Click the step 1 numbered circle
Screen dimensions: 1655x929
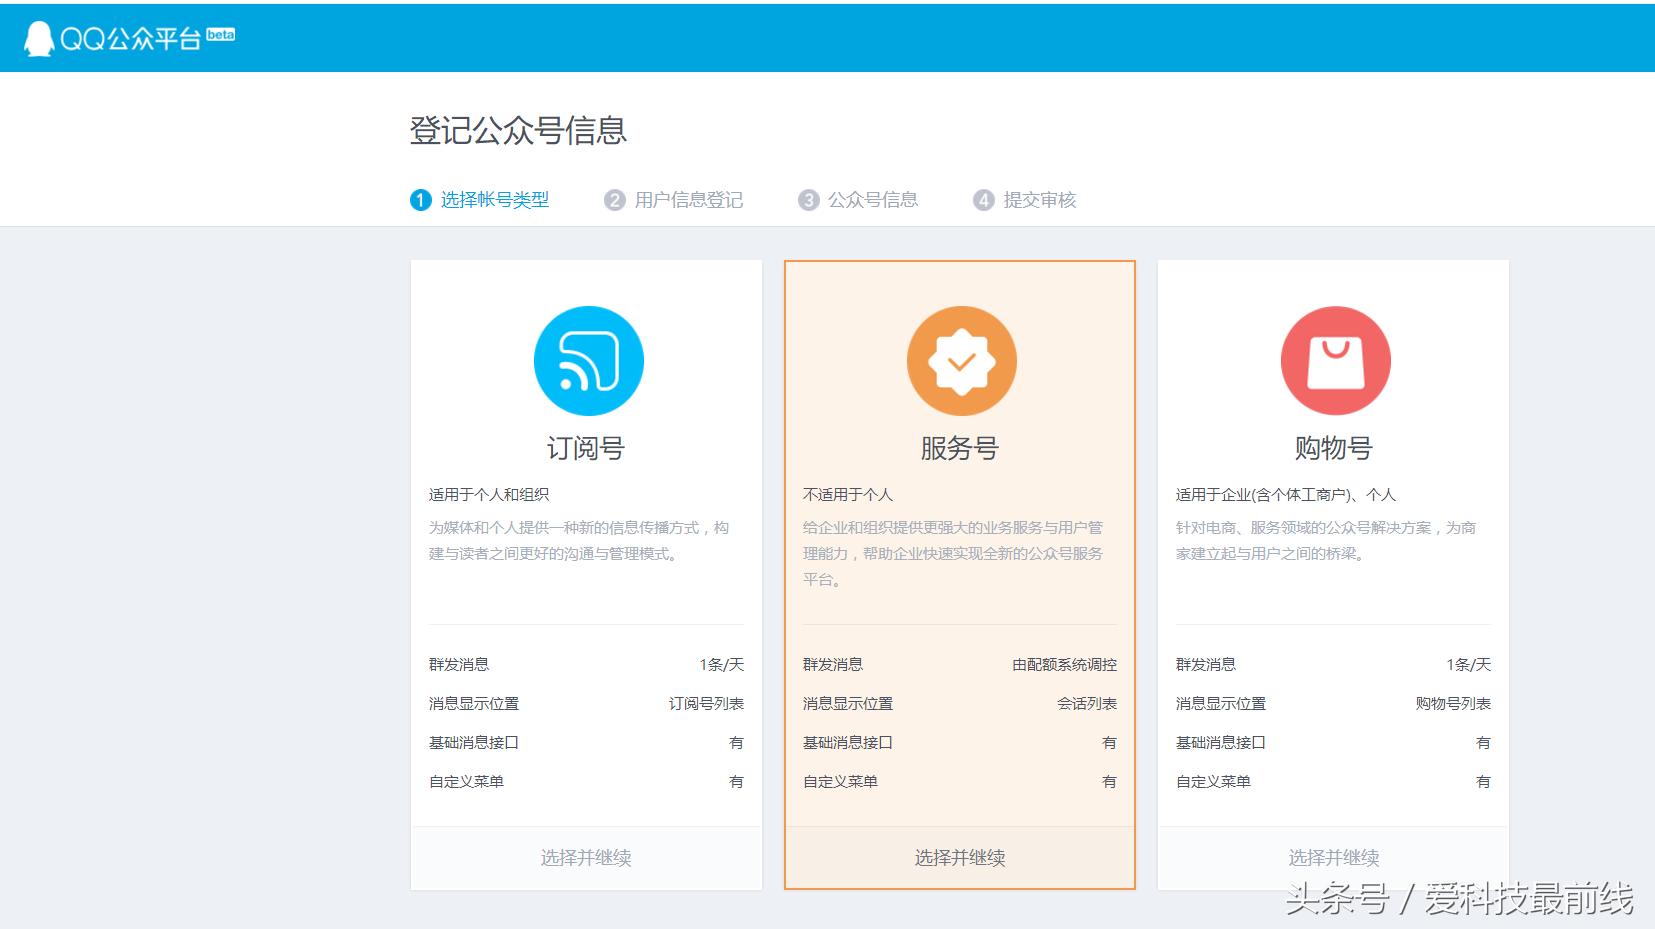[x=419, y=199]
